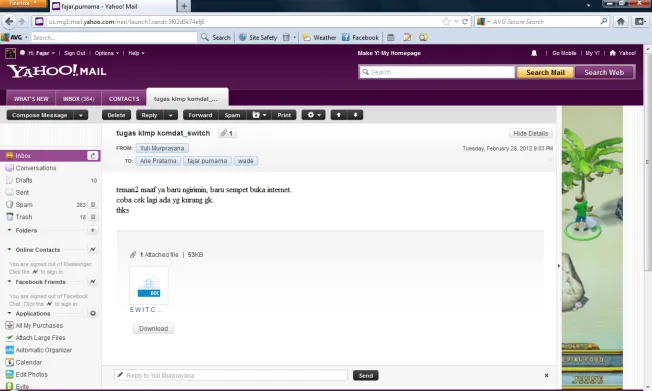Sign in to Facebook Friends chat icon
Image resolution: width=652 pixels, height=391 pixels.
pyautogui.click(x=93, y=282)
